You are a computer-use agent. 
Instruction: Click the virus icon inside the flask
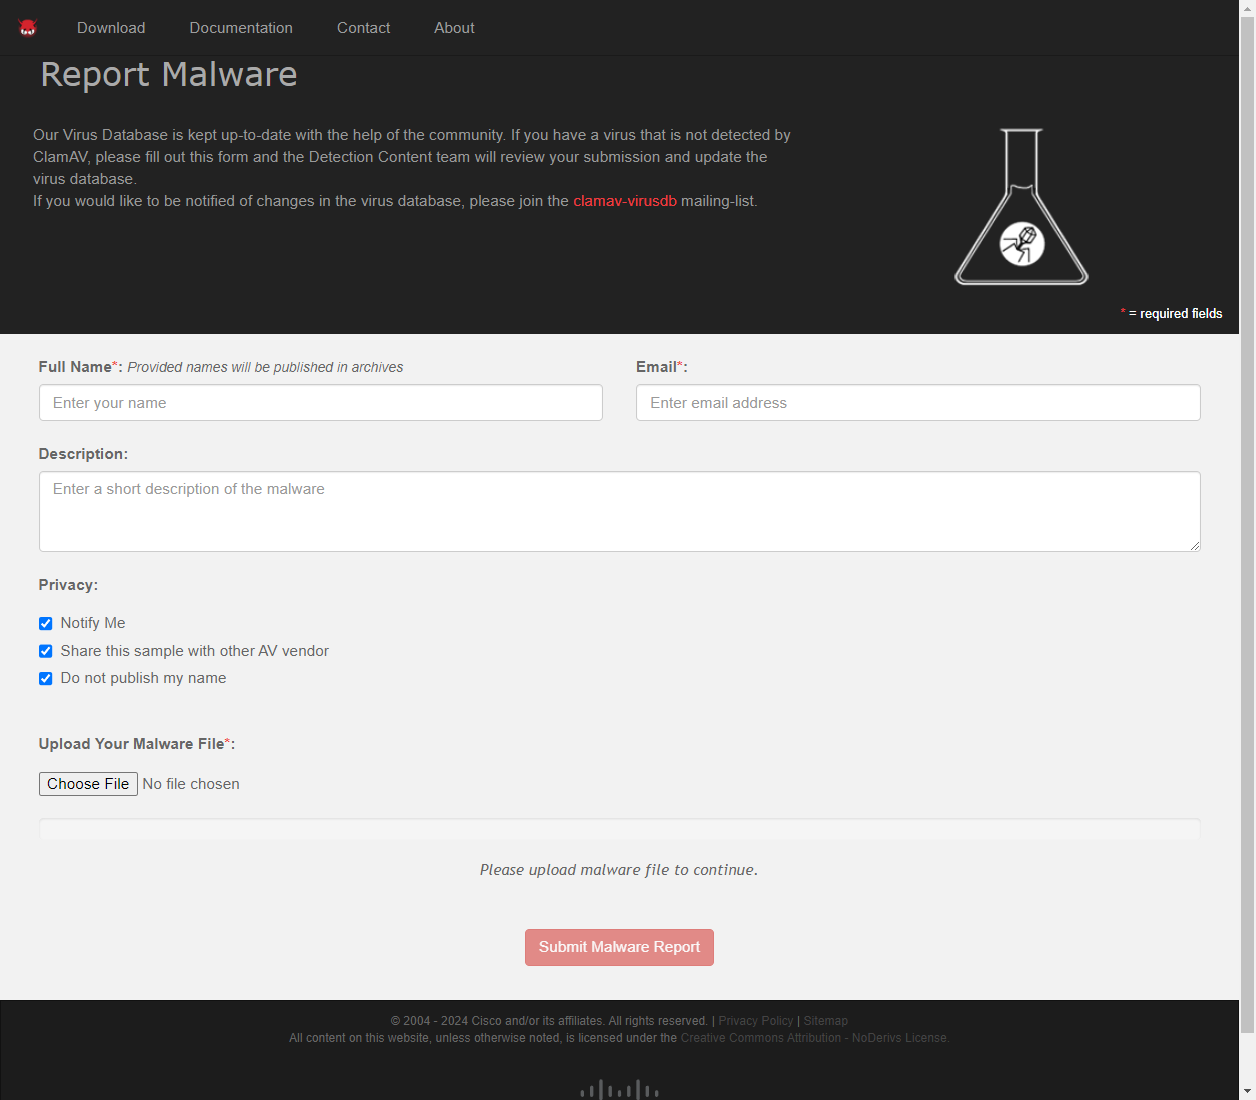point(1022,244)
